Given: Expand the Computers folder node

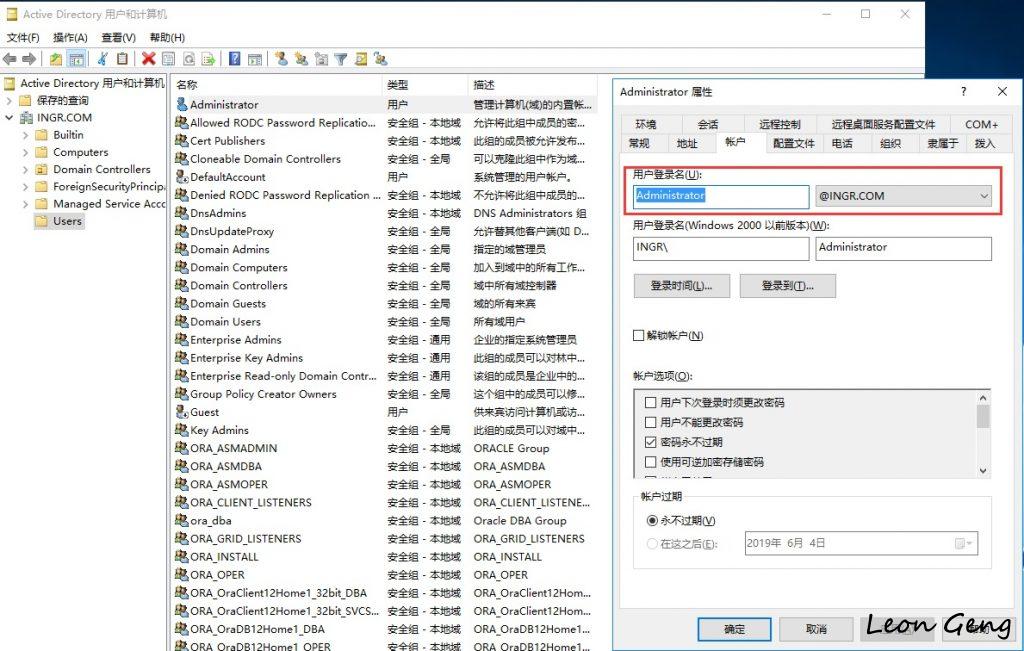Looking at the screenshot, I should tap(25, 152).
